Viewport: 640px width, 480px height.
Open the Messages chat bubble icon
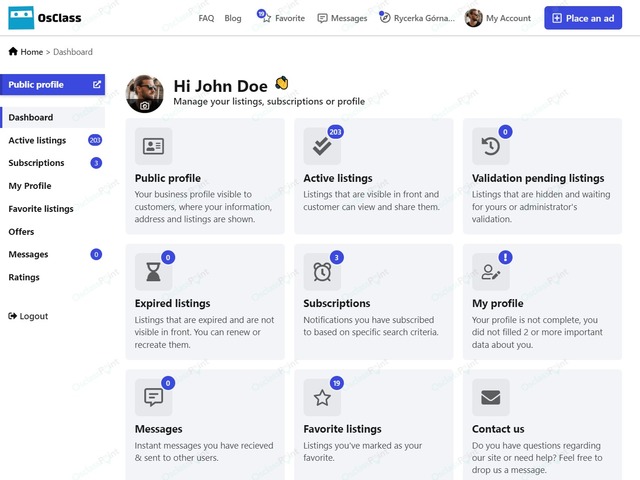coord(153,397)
